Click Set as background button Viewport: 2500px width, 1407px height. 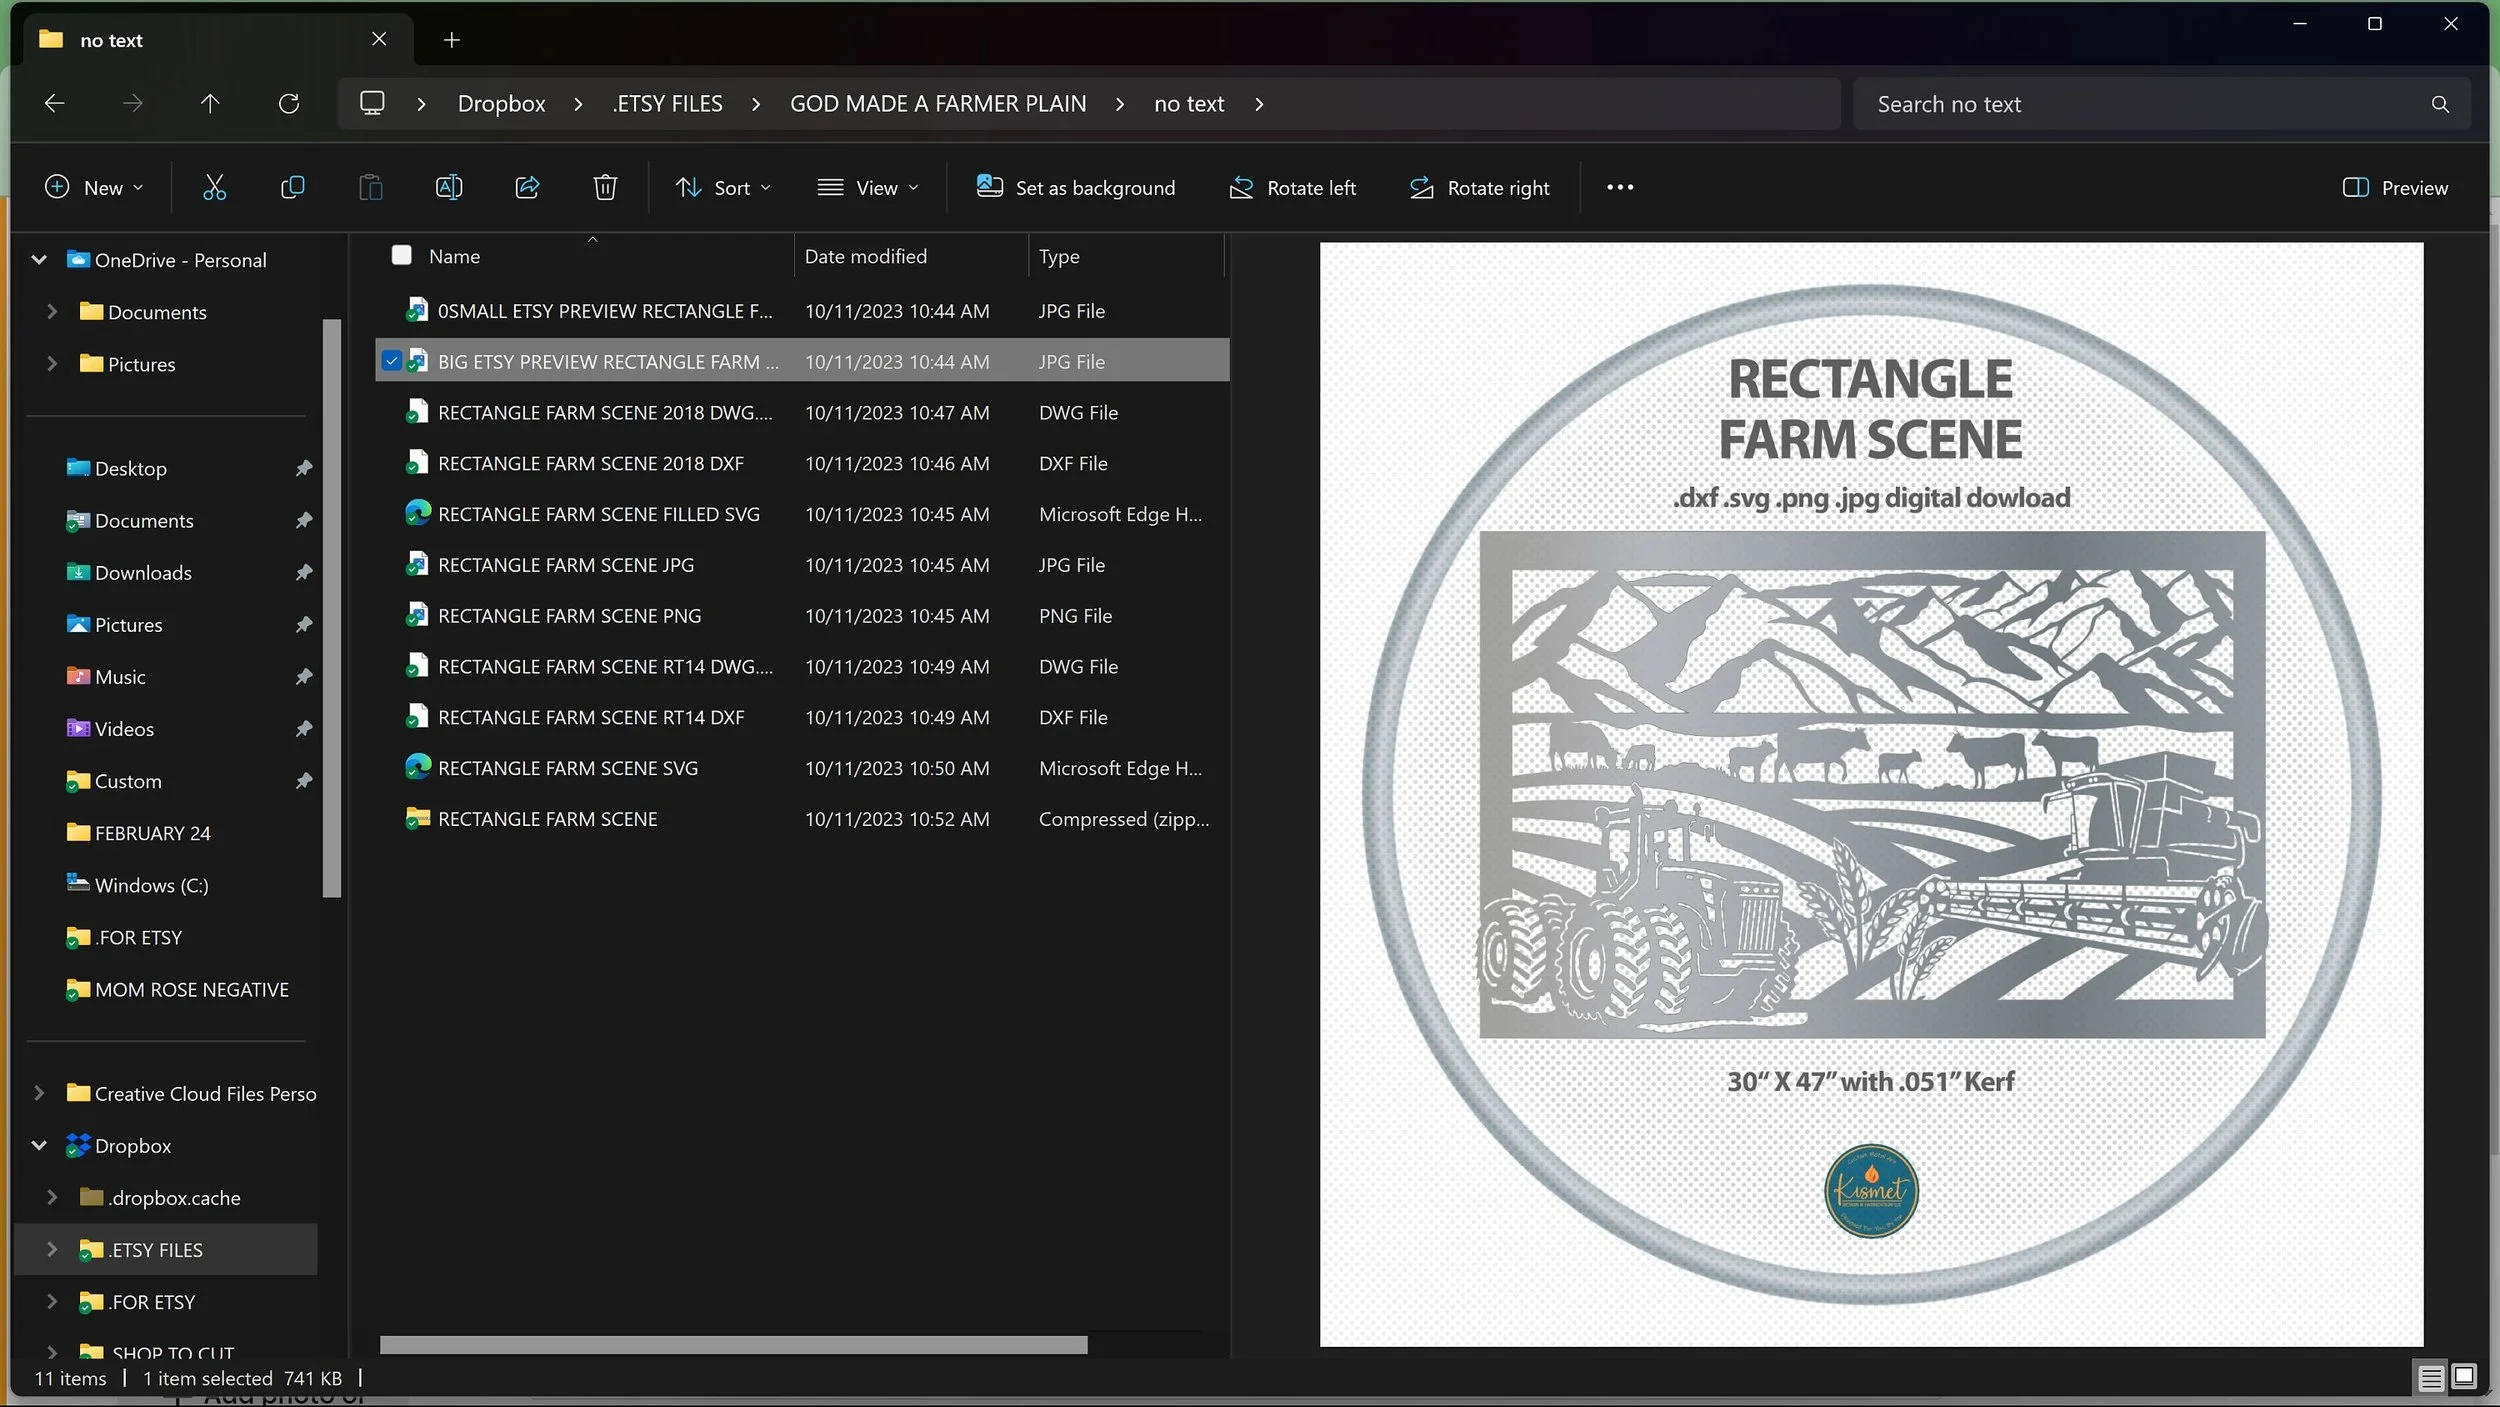1076,188
